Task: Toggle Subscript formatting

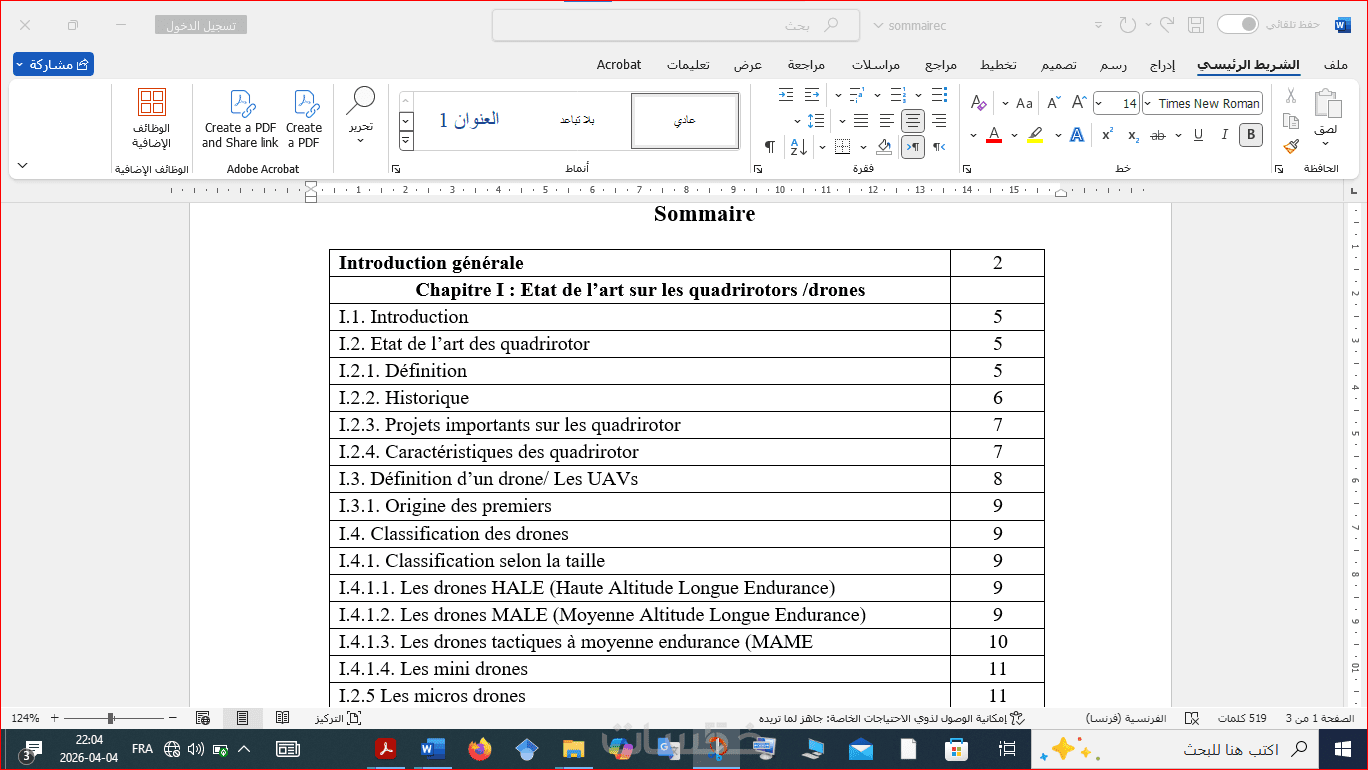Action: [1133, 135]
